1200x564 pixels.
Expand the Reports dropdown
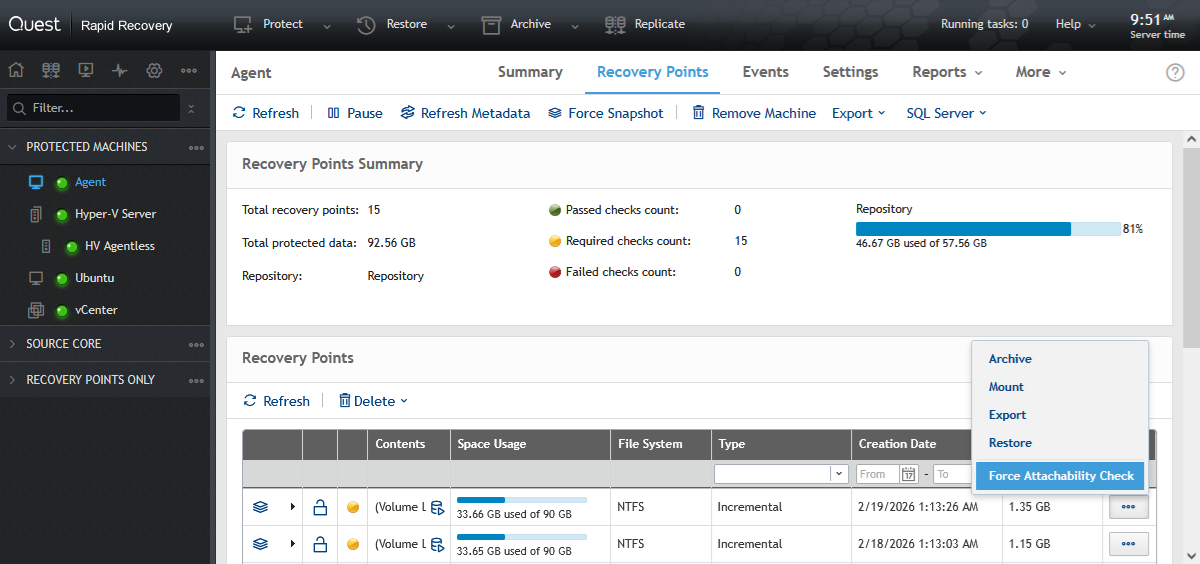pyautogui.click(x=947, y=72)
